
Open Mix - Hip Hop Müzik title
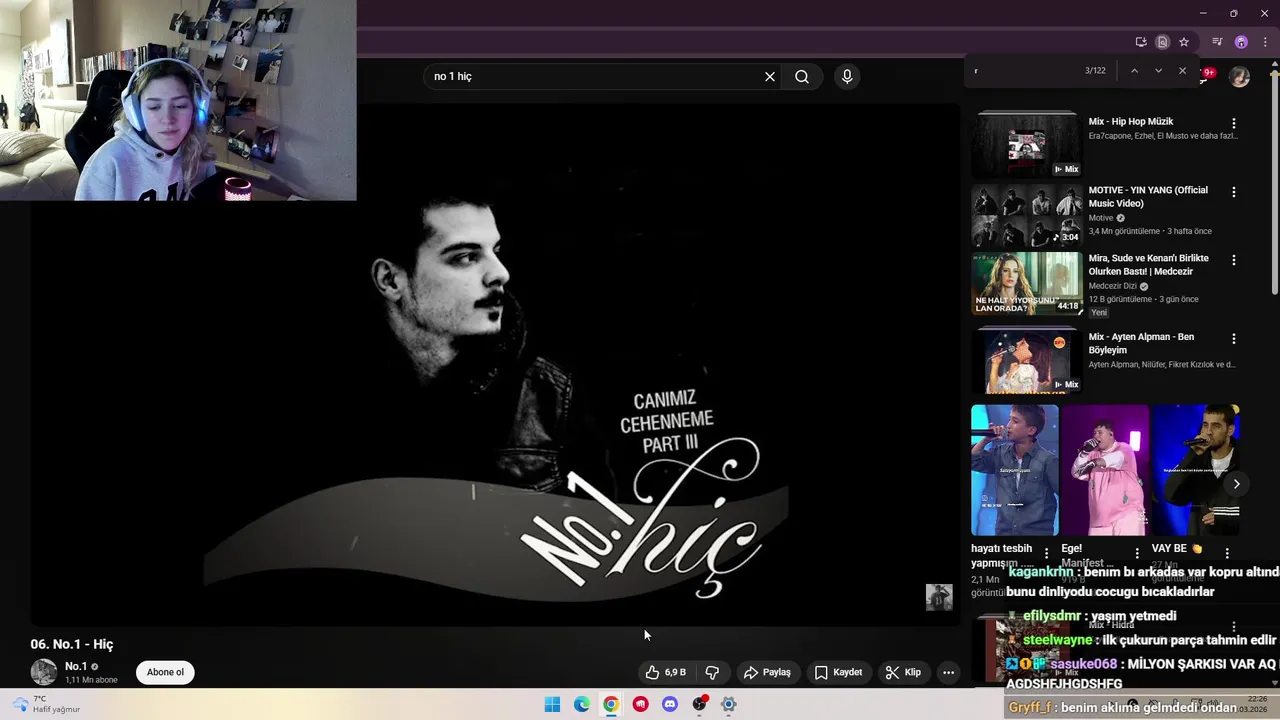1131,122
